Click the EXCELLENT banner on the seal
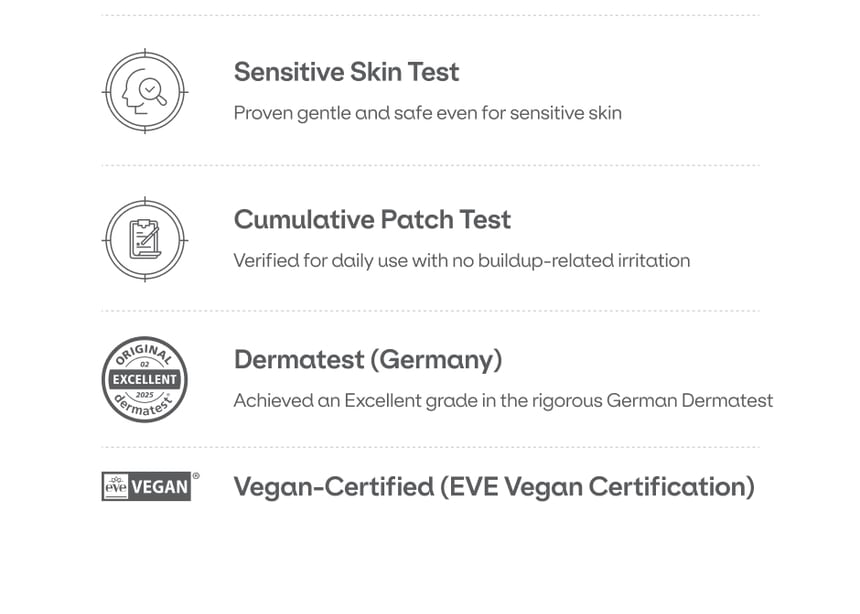The image size is (860, 614). click(x=144, y=379)
